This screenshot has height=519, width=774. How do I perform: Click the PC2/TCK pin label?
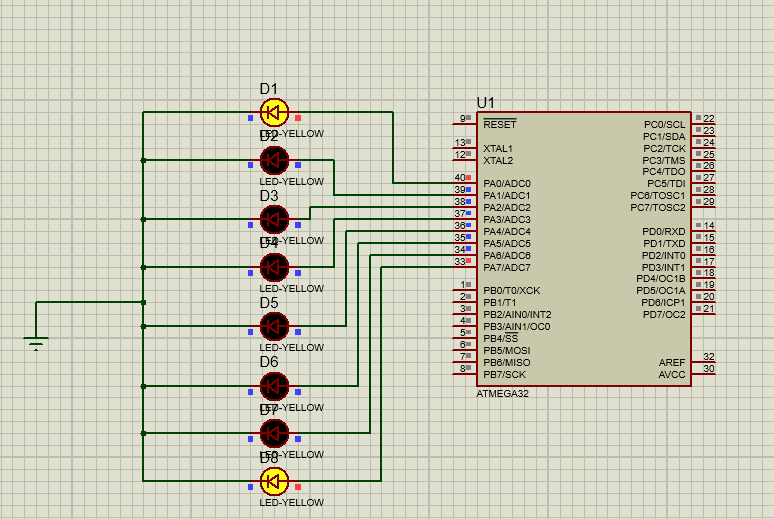(664, 149)
